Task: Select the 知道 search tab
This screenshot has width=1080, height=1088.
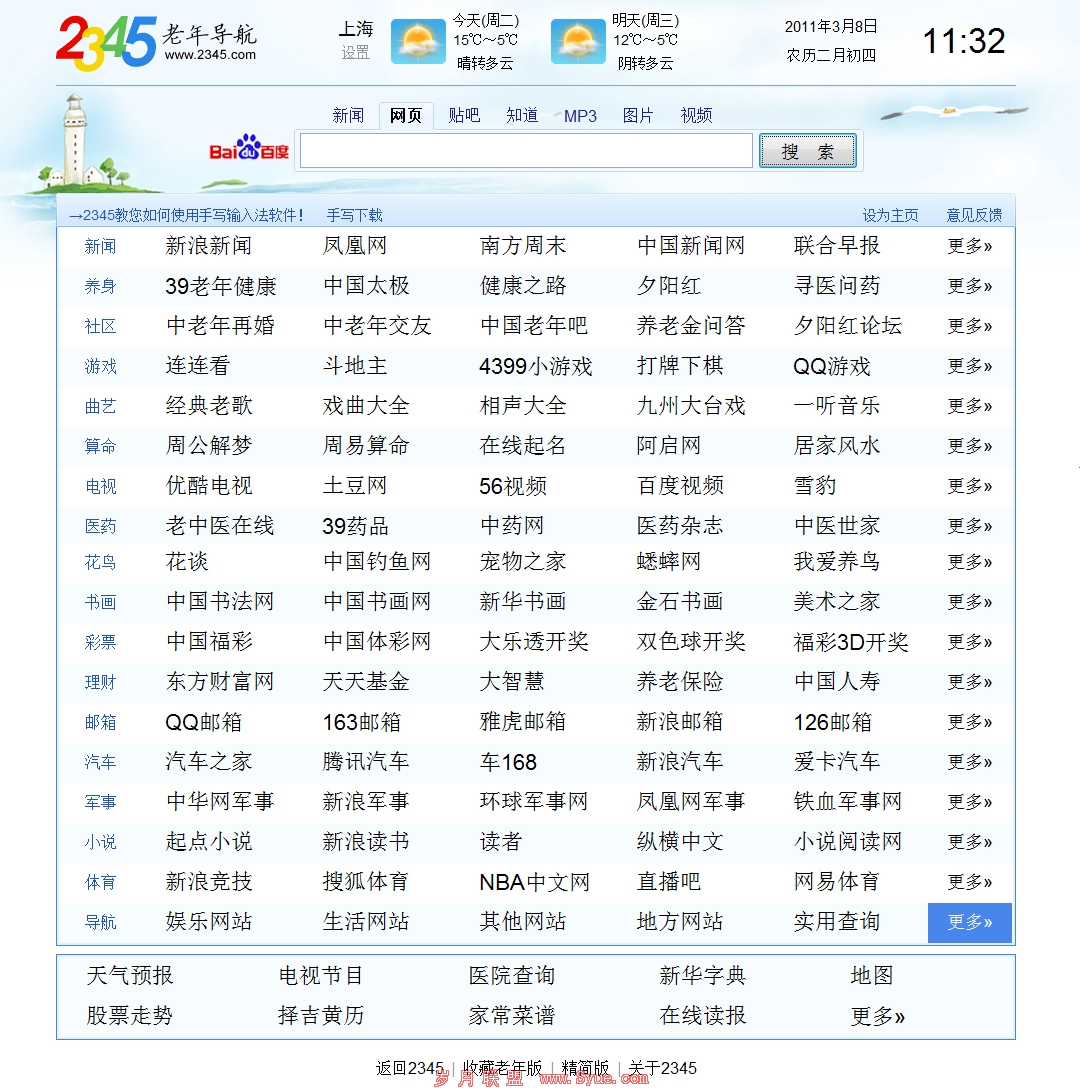Action: point(522,115)
